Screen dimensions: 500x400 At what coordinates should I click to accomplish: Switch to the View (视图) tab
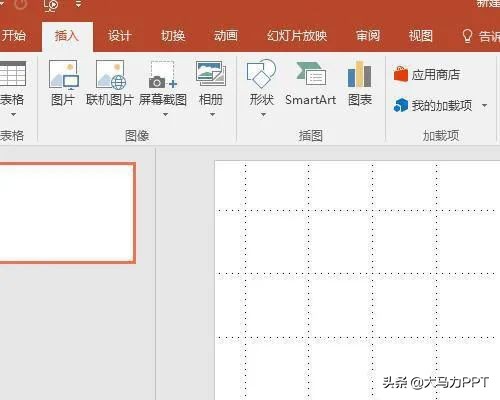click(421, 35)
